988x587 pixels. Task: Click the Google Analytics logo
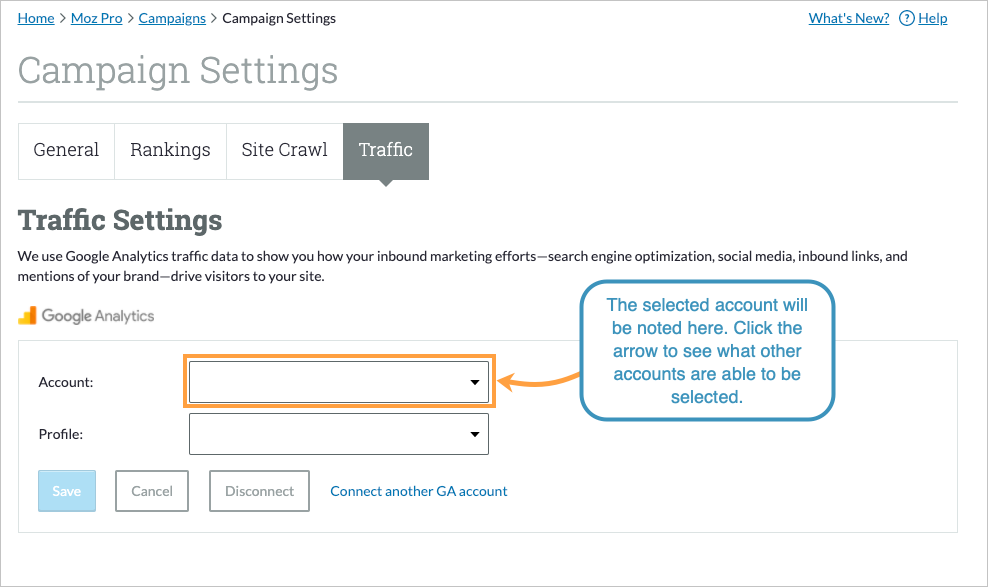point(86,315)
